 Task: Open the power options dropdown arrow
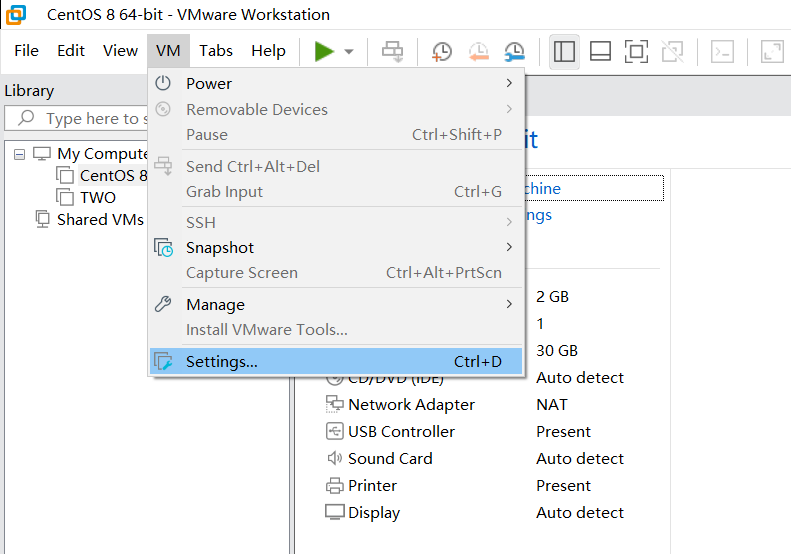tap(349, 51)
